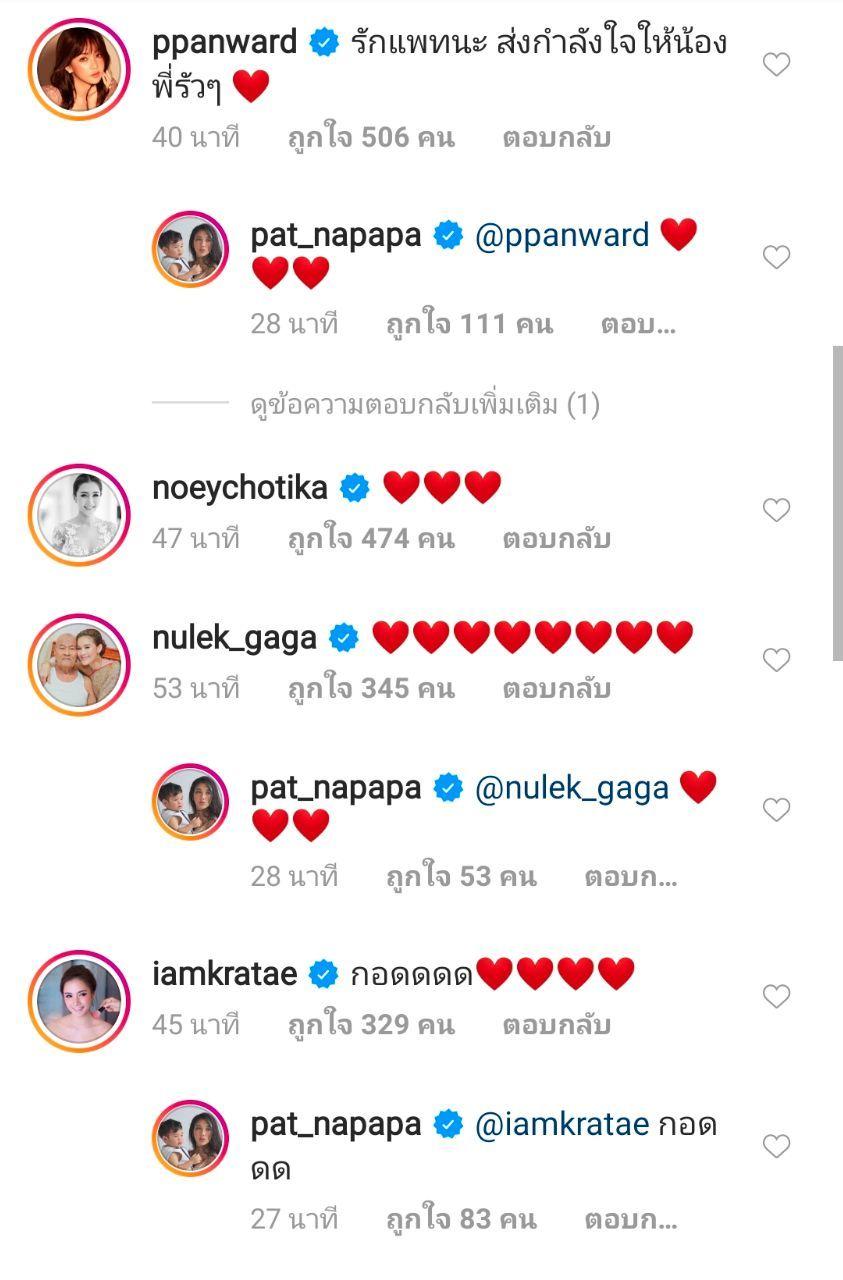This screenshot has width=843, height=1280.
Task: Open pat_napapa's avatar in the first reply
Action: pyautogui.click(x=190, y=250)
